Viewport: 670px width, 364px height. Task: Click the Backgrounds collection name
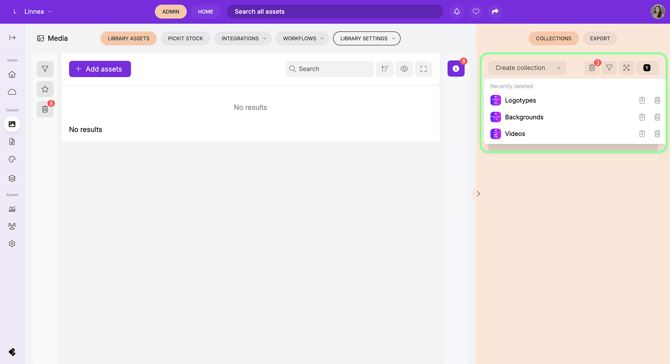(x=524, y=117)
